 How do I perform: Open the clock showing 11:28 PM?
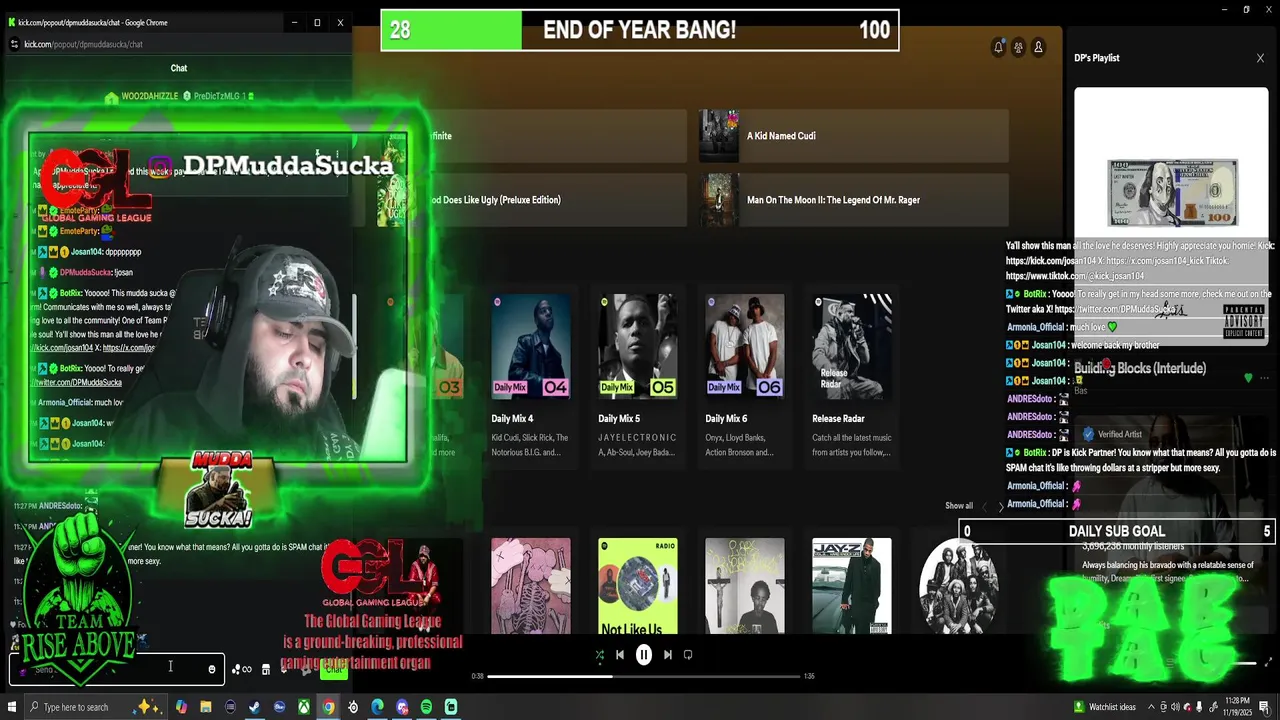coord(1238,707)
